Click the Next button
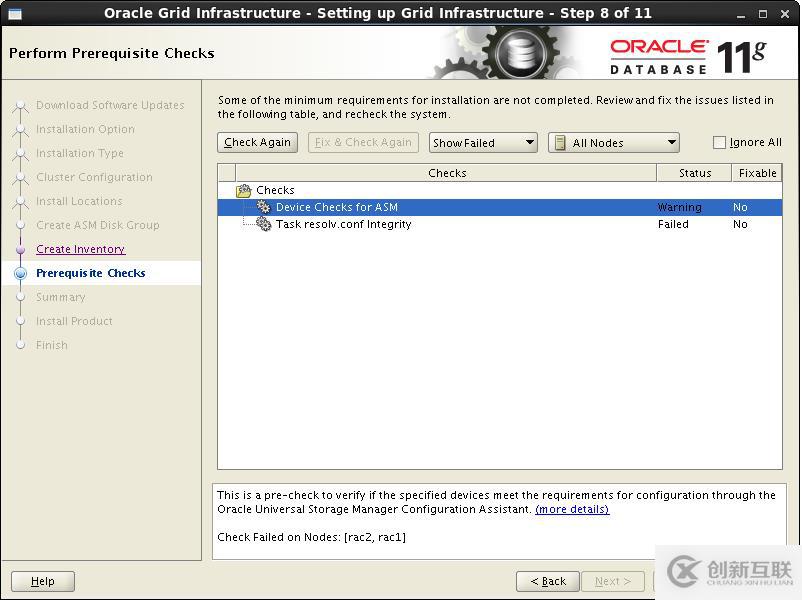 pos(613,581)
